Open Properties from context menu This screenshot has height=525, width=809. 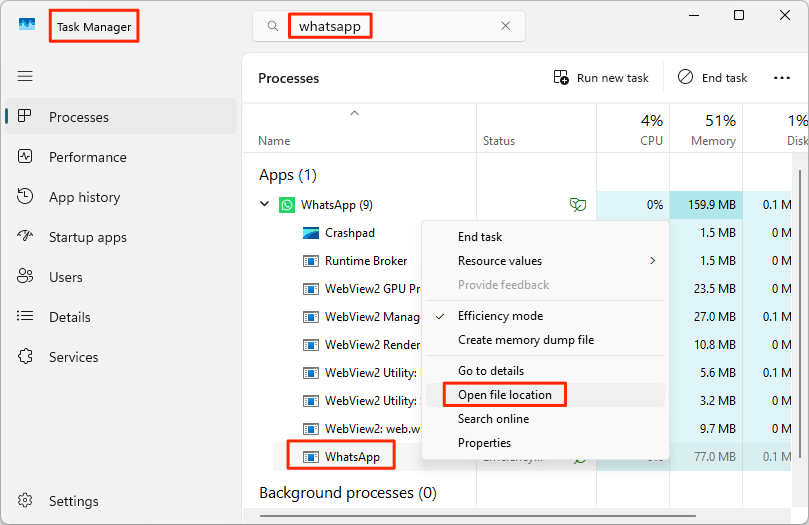click(x=545, y=443)
